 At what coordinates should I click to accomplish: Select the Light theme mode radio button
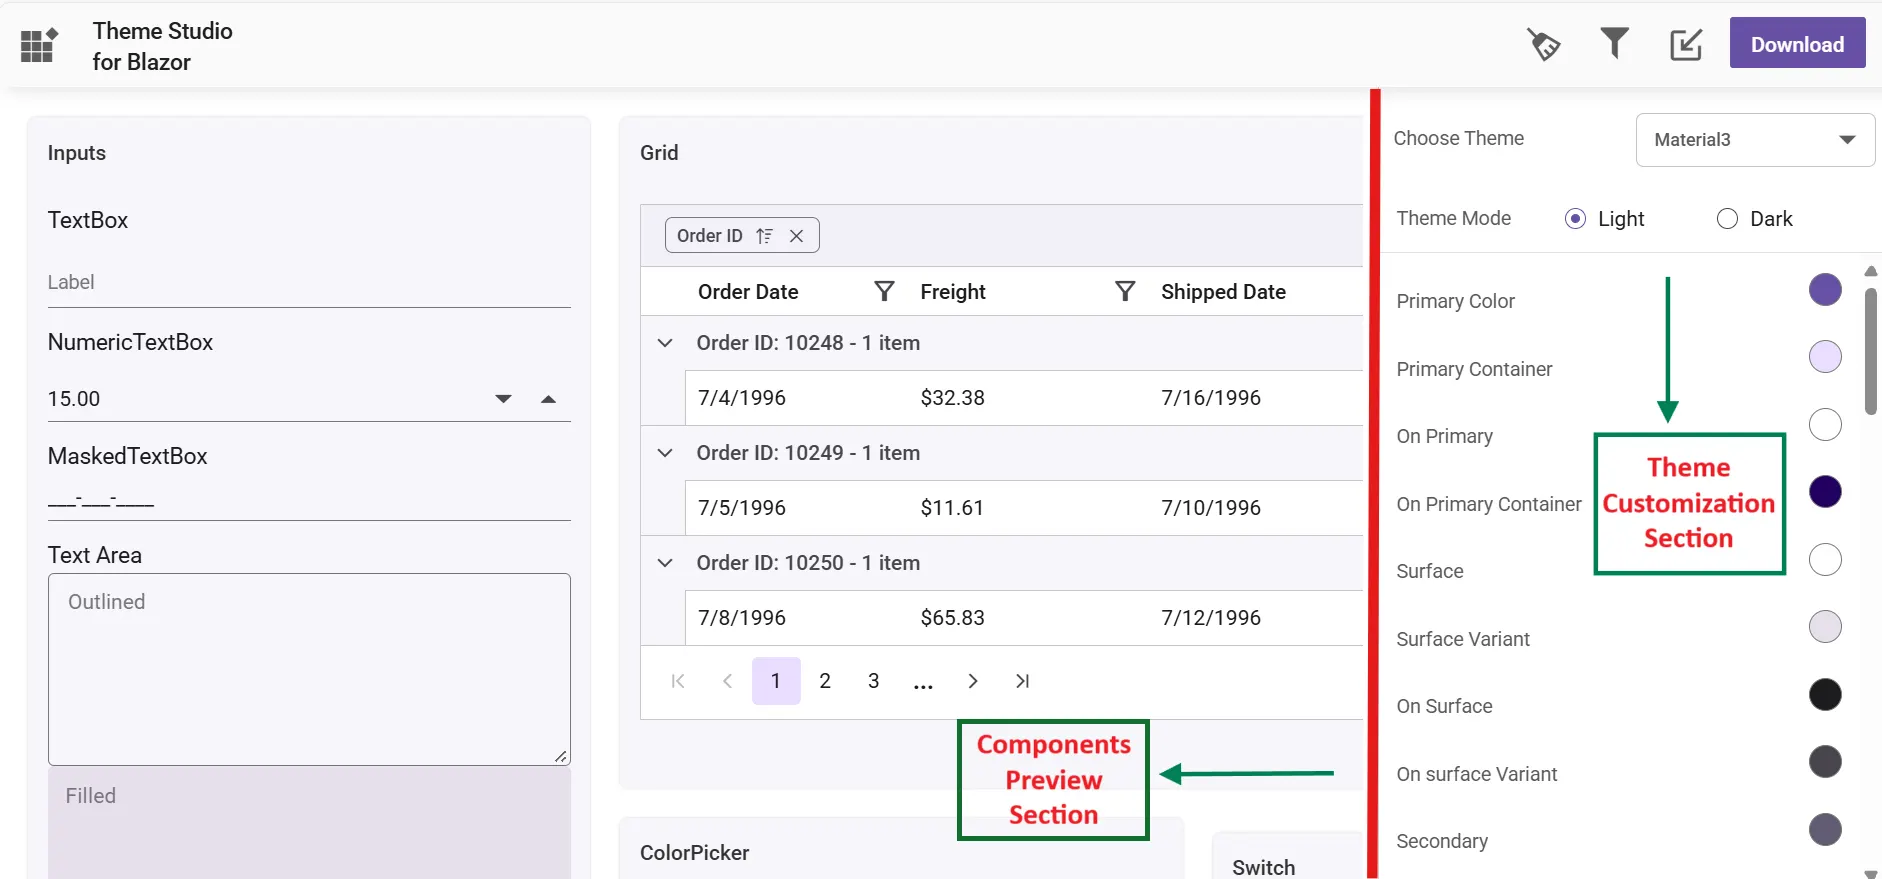pyautogui.click(x=1575, y=219)
